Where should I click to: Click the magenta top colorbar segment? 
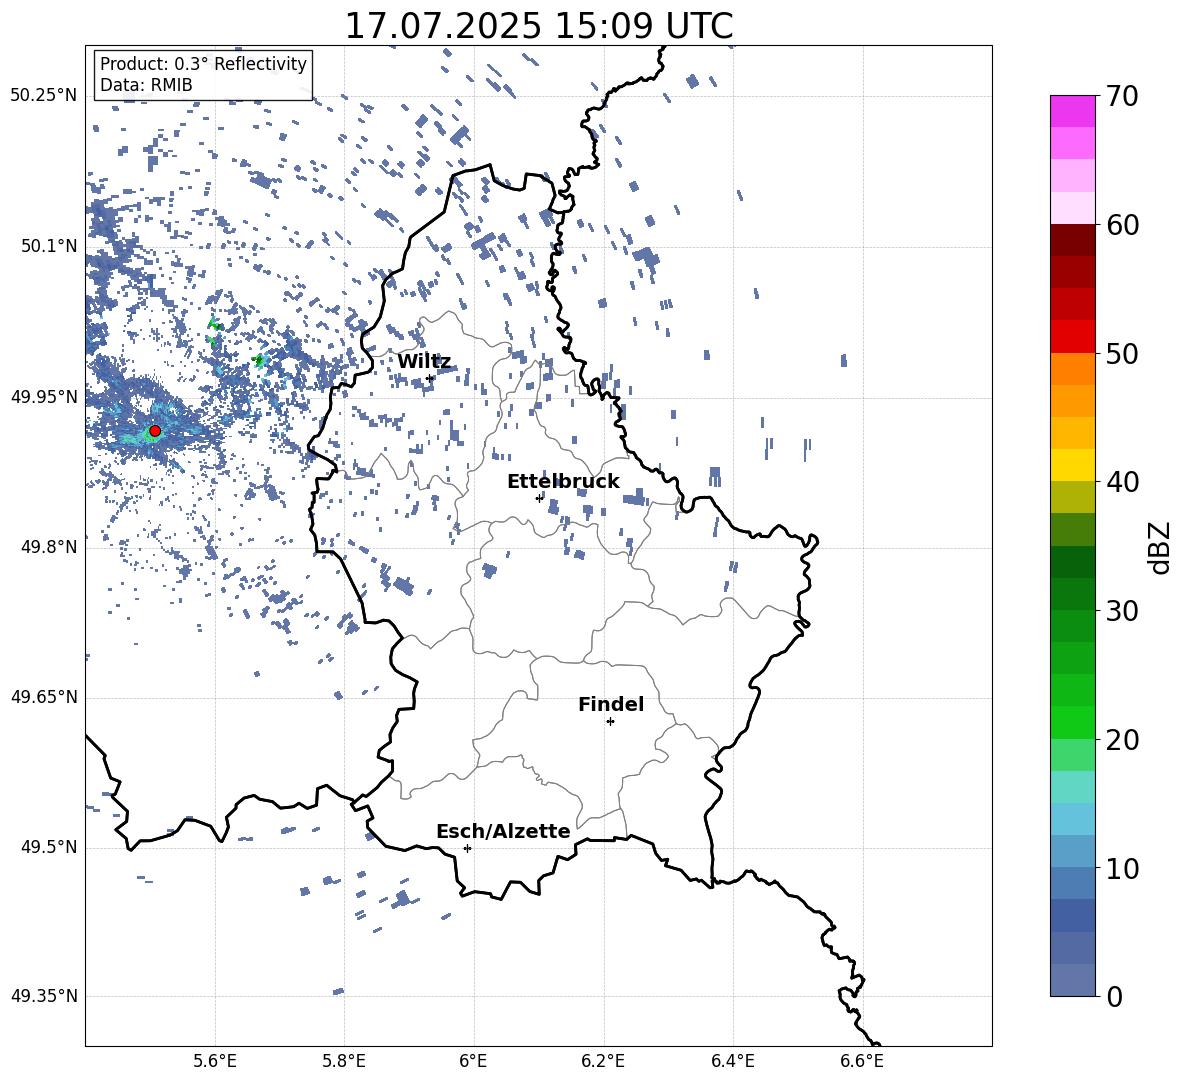point(1073,111)
